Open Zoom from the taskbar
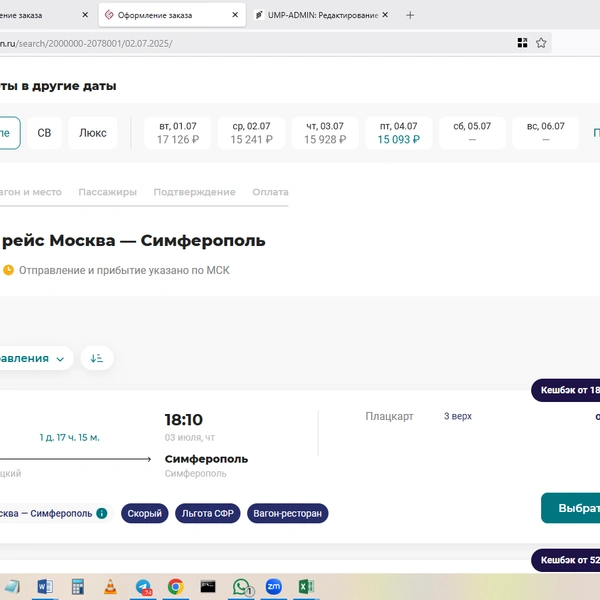 coord(274,586)
